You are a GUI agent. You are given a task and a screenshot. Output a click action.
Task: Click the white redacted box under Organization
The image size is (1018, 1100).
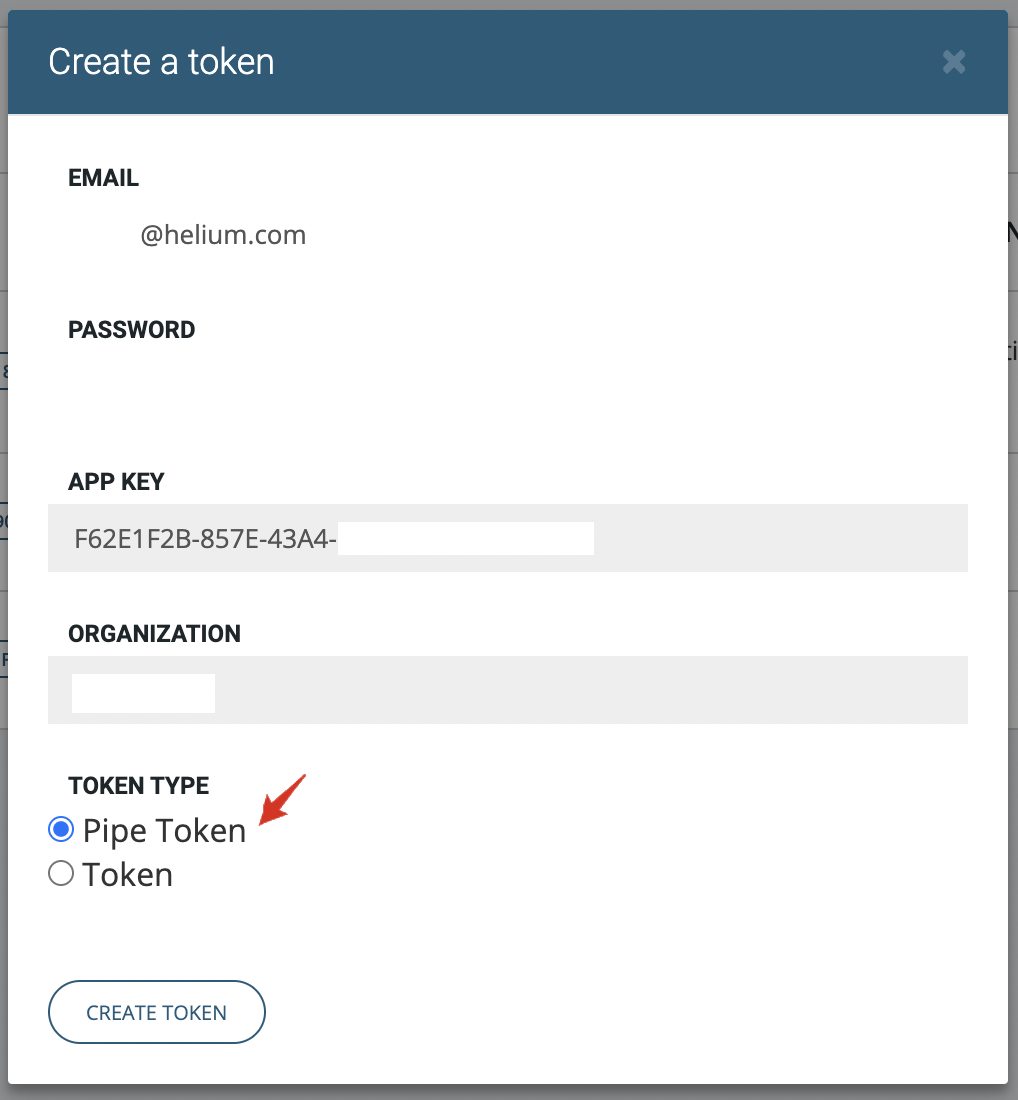click(143, 693)
